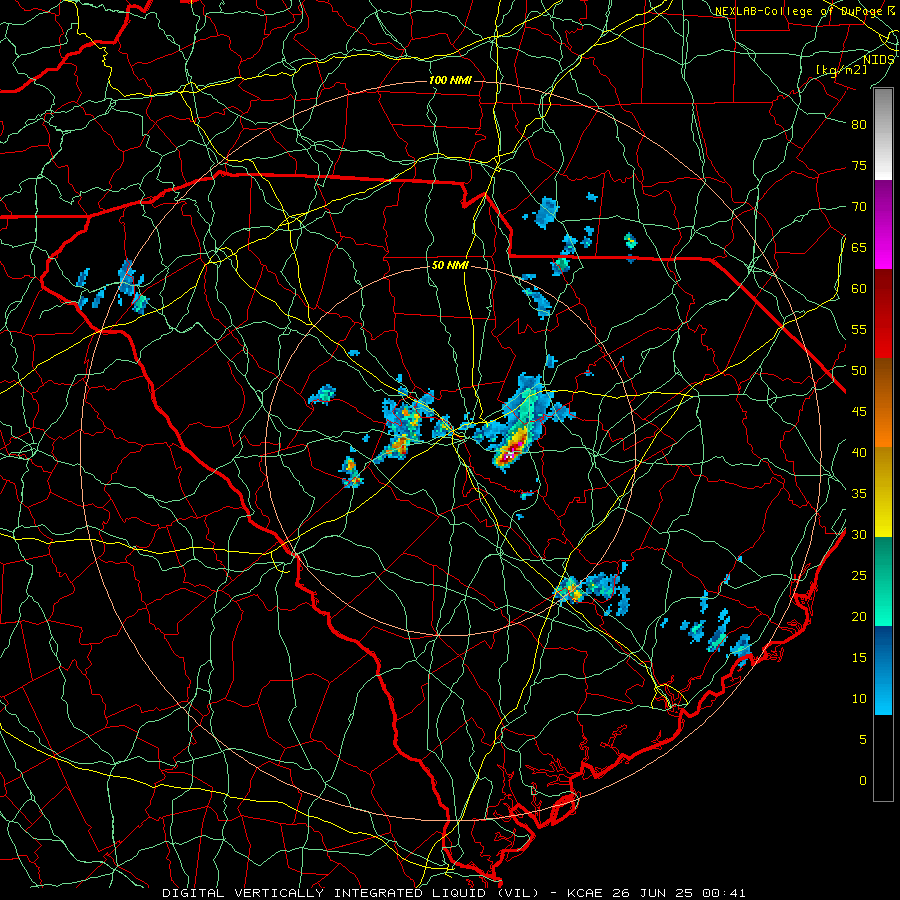This screenshot has width=900, height=900.
Task: Click the 0 value on the VIL scale
Action: pyautogui.click(x=863, y=781)
